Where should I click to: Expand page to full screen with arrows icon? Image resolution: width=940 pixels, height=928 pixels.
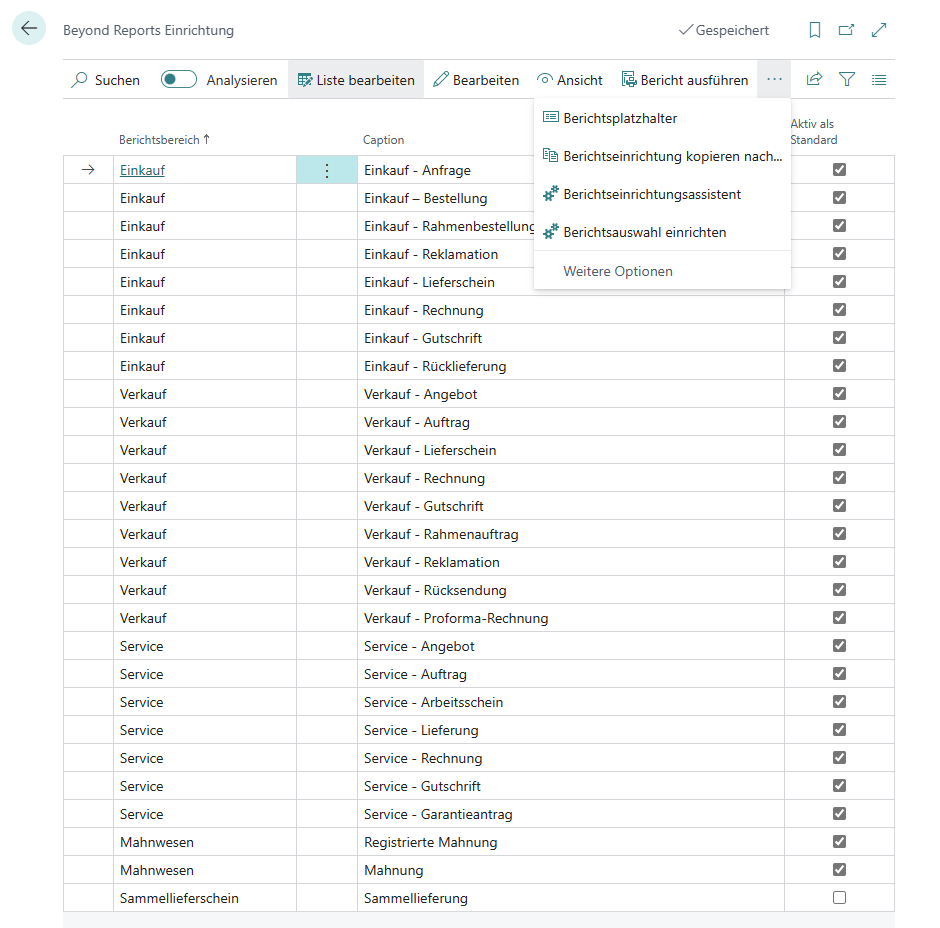[878, 30]
